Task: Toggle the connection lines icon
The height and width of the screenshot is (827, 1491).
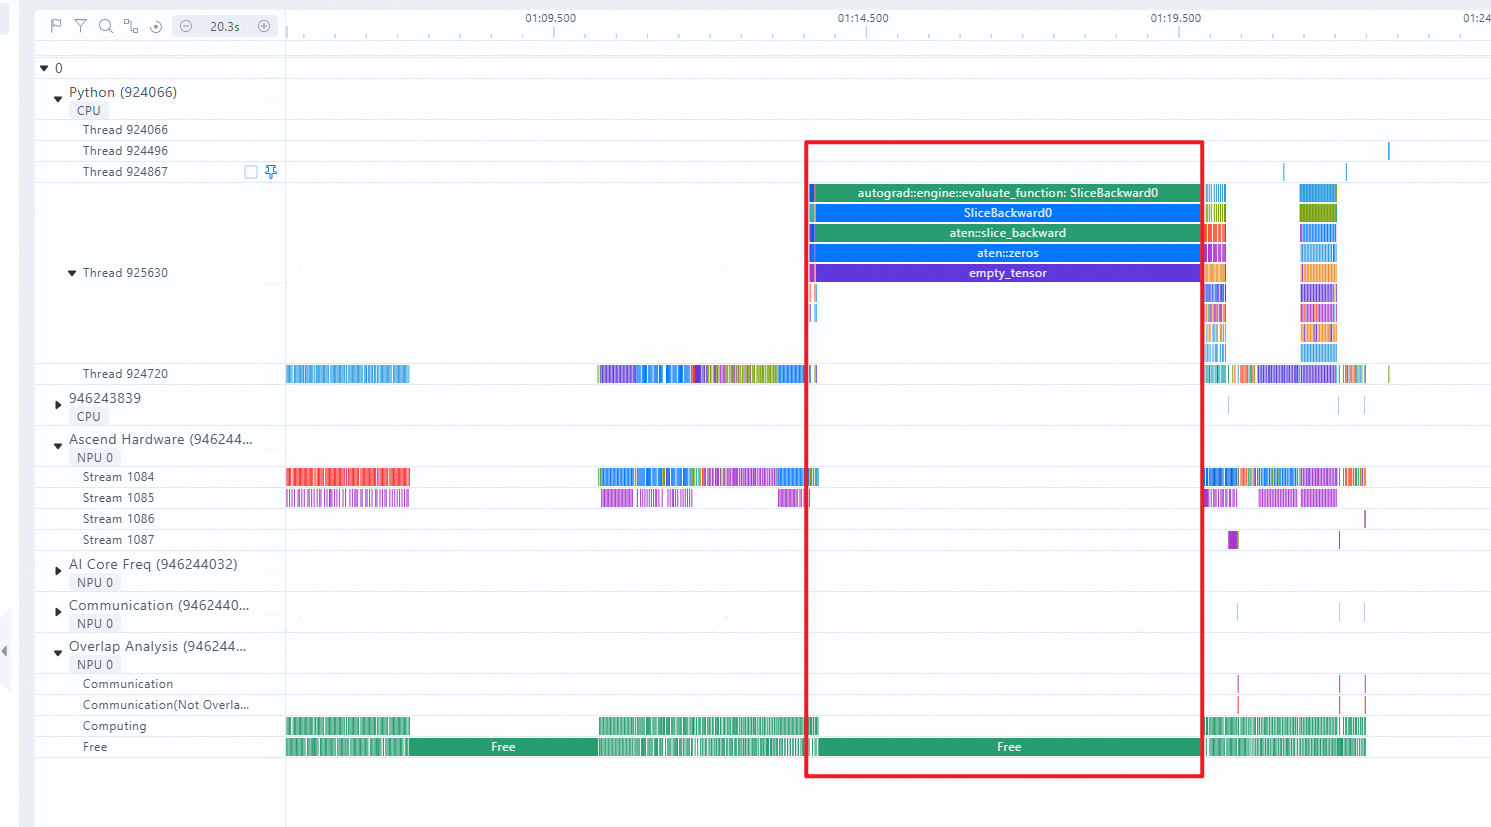Action: coord(131,26)
